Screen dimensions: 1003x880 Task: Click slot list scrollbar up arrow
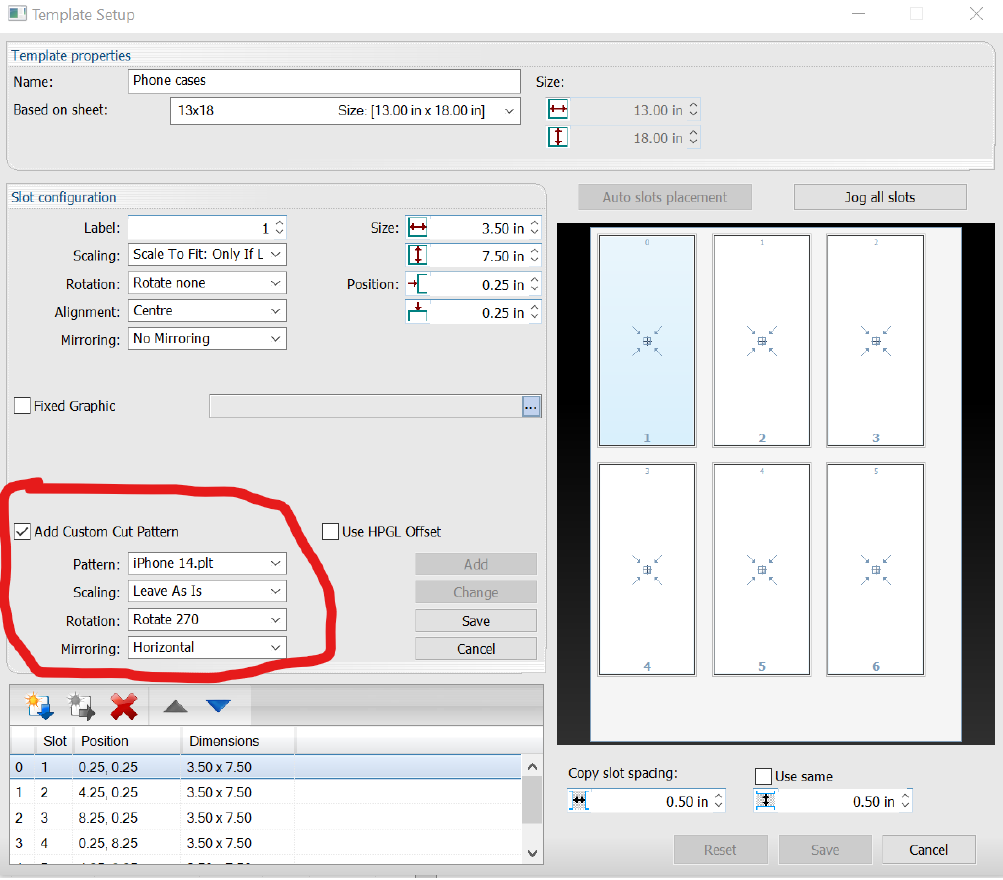(532, 766)
